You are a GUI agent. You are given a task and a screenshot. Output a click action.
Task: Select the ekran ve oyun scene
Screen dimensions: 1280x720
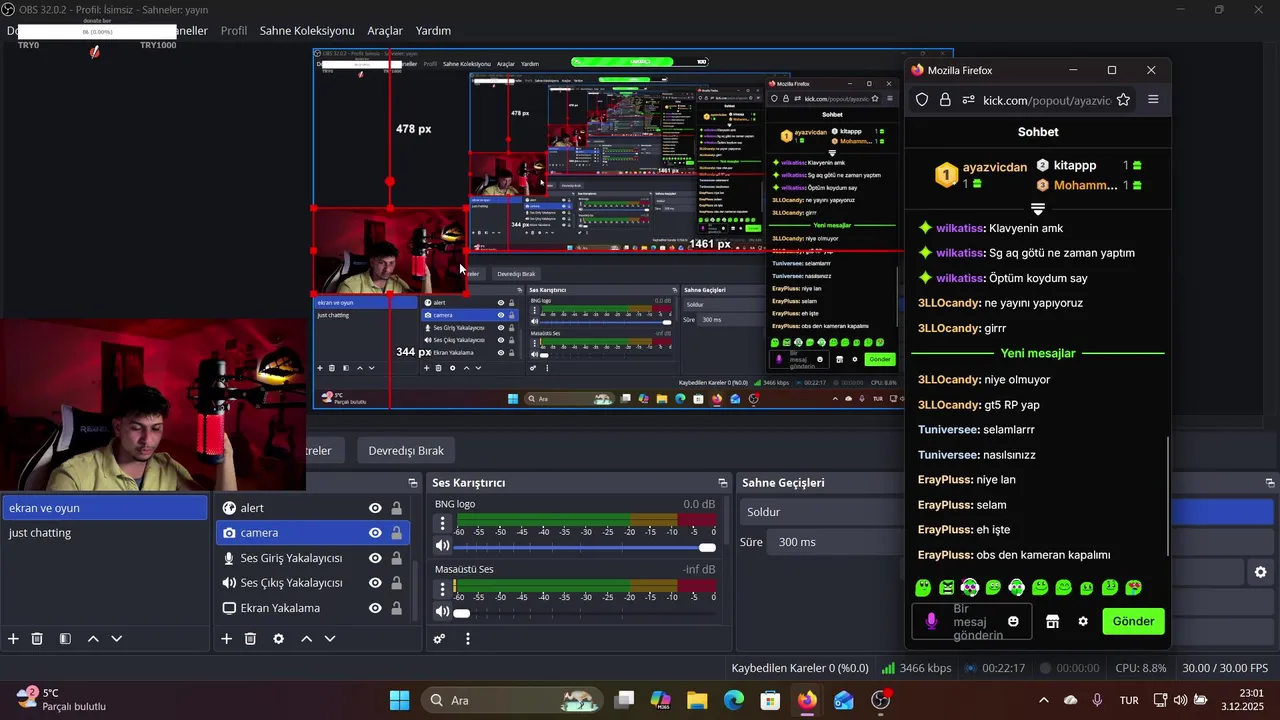tap(104, 508)
